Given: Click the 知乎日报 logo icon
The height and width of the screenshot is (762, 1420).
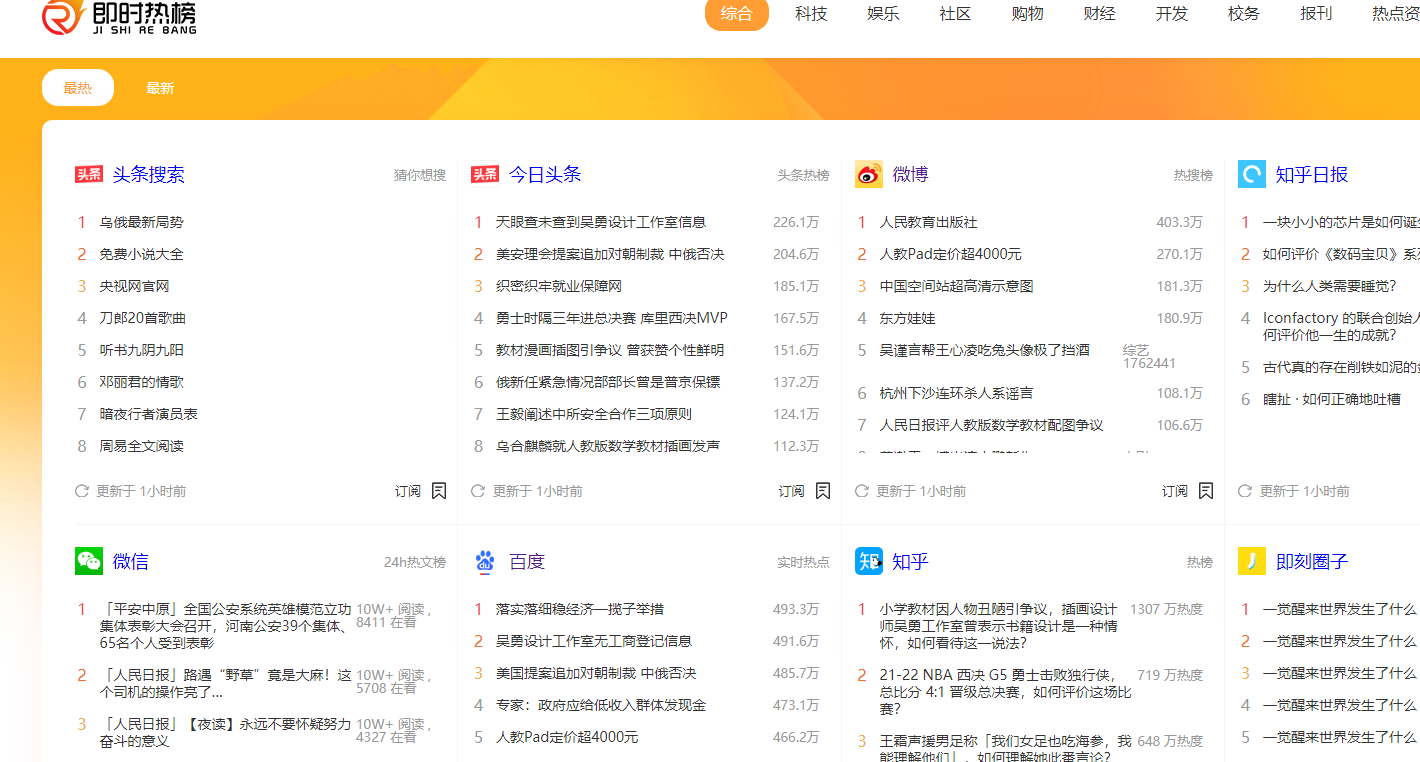Looking at the screenshot, I should tap(1252, 174).
